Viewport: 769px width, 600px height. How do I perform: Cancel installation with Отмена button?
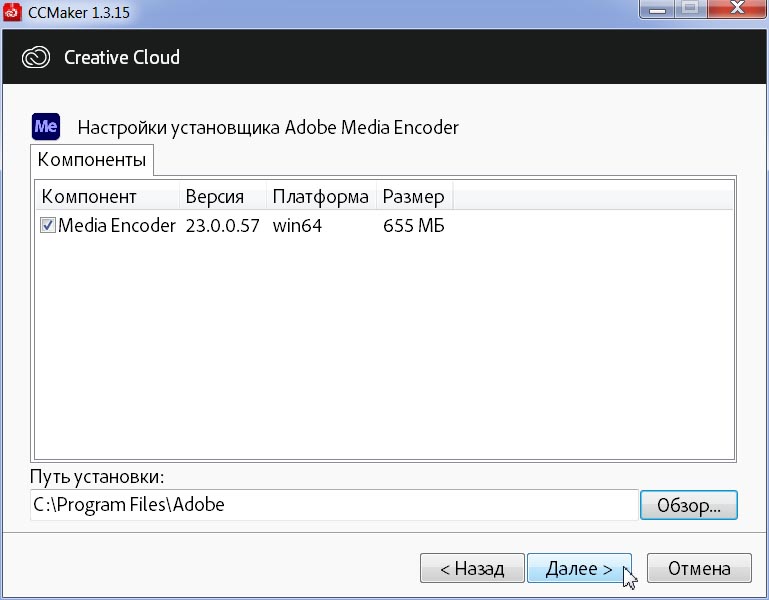tap(699, 568)
